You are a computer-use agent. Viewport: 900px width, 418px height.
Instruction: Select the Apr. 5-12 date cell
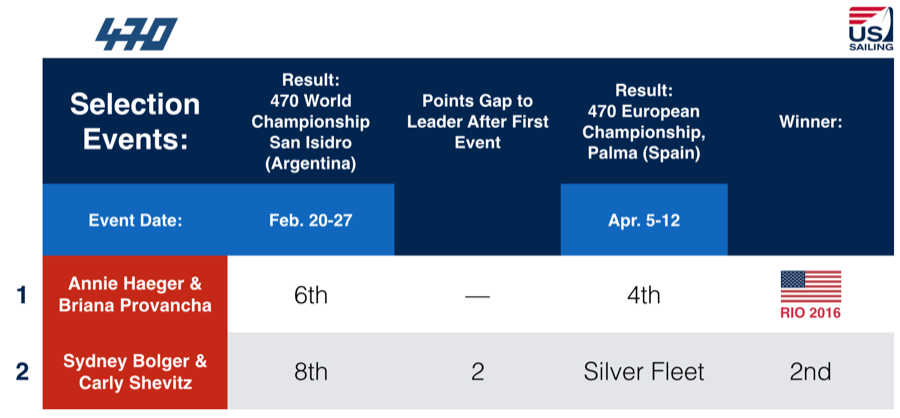click(644, 220)
